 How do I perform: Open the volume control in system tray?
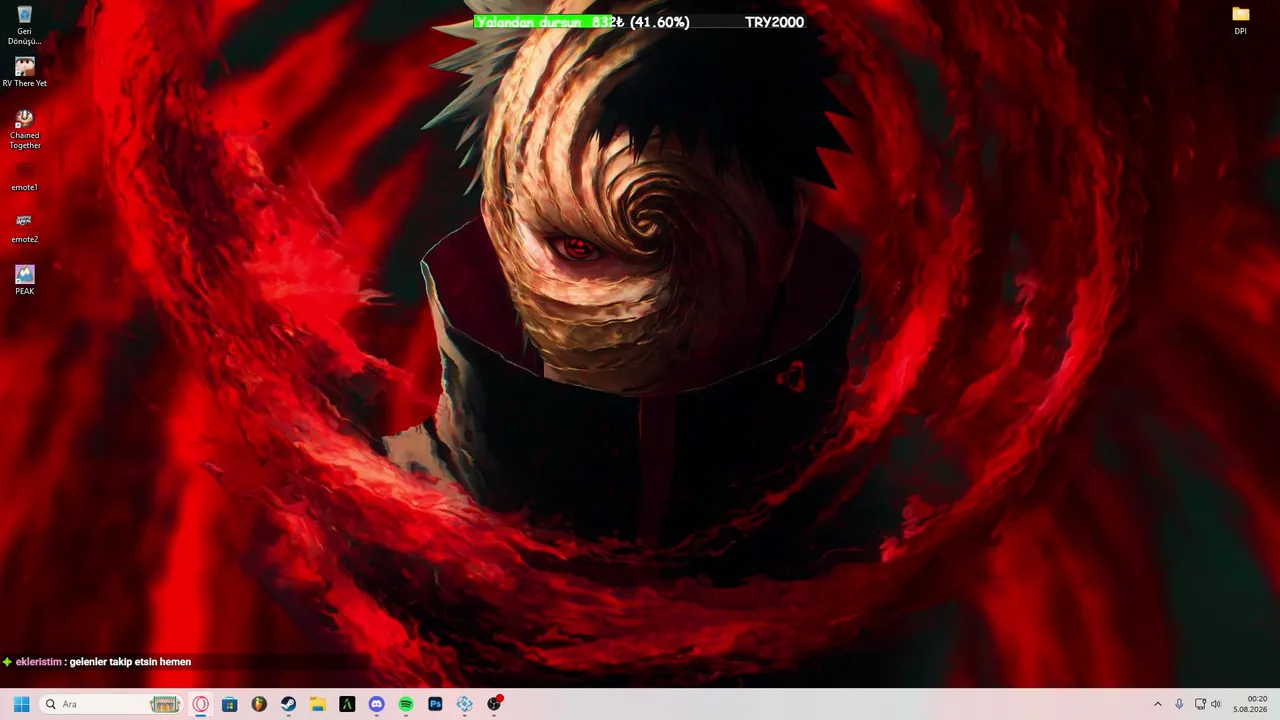(x=1216, y=704)
